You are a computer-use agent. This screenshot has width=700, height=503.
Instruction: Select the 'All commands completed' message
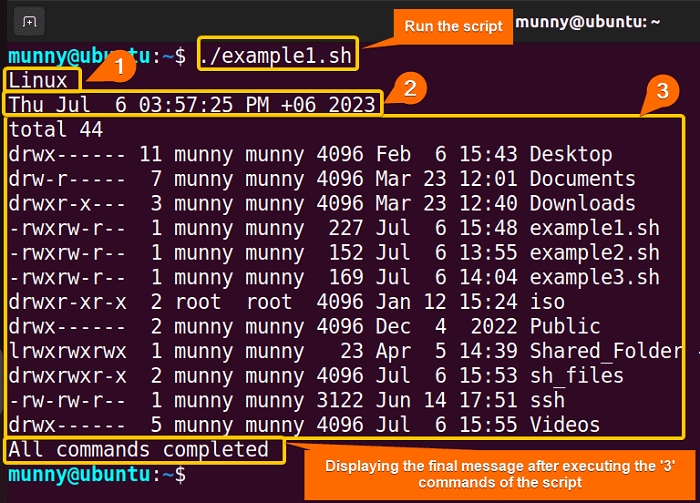click(138, 449)
